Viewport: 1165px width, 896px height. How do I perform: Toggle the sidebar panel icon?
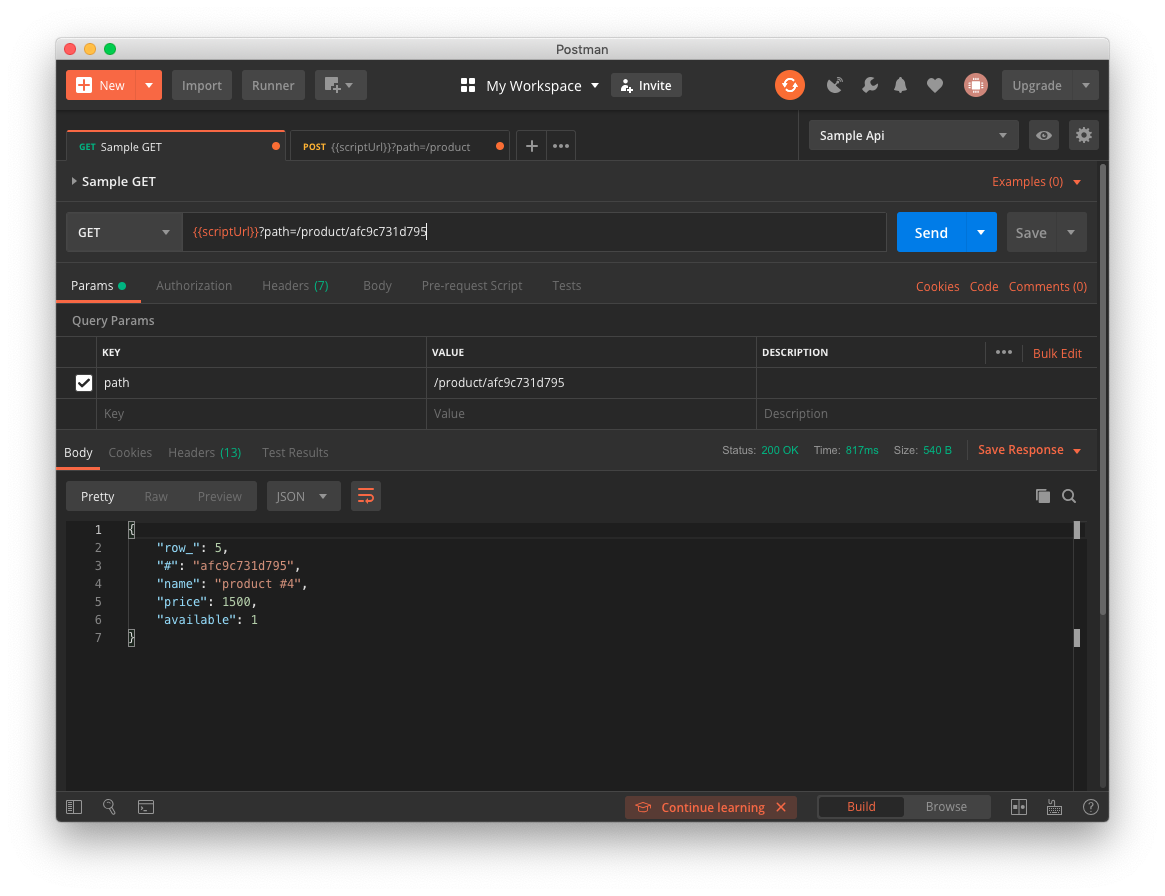[74, 807]
